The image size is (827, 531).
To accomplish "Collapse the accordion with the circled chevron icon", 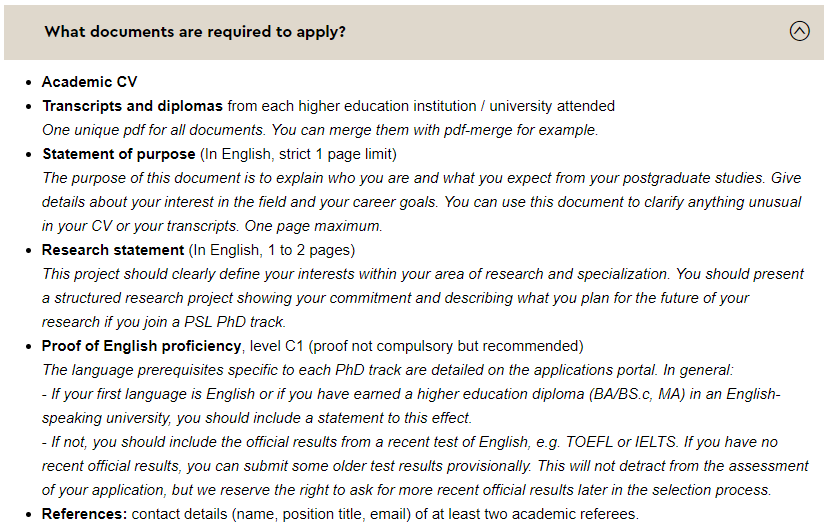I will (x=799, y=31).
